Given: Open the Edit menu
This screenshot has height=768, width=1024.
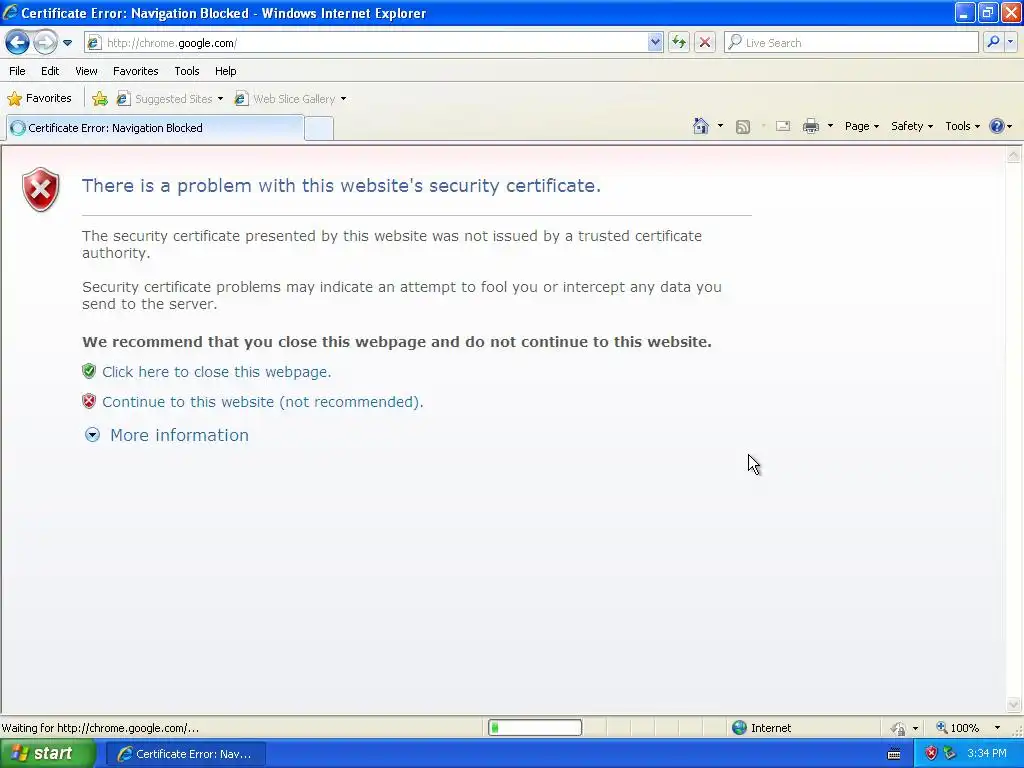Looking at the screenshot, I should pos(50,71).
